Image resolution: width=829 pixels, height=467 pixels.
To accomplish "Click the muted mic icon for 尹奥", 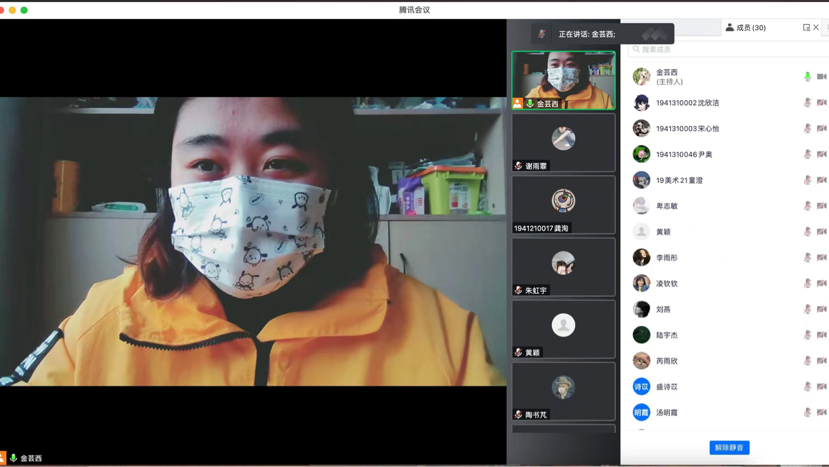I will coord(808,155).
